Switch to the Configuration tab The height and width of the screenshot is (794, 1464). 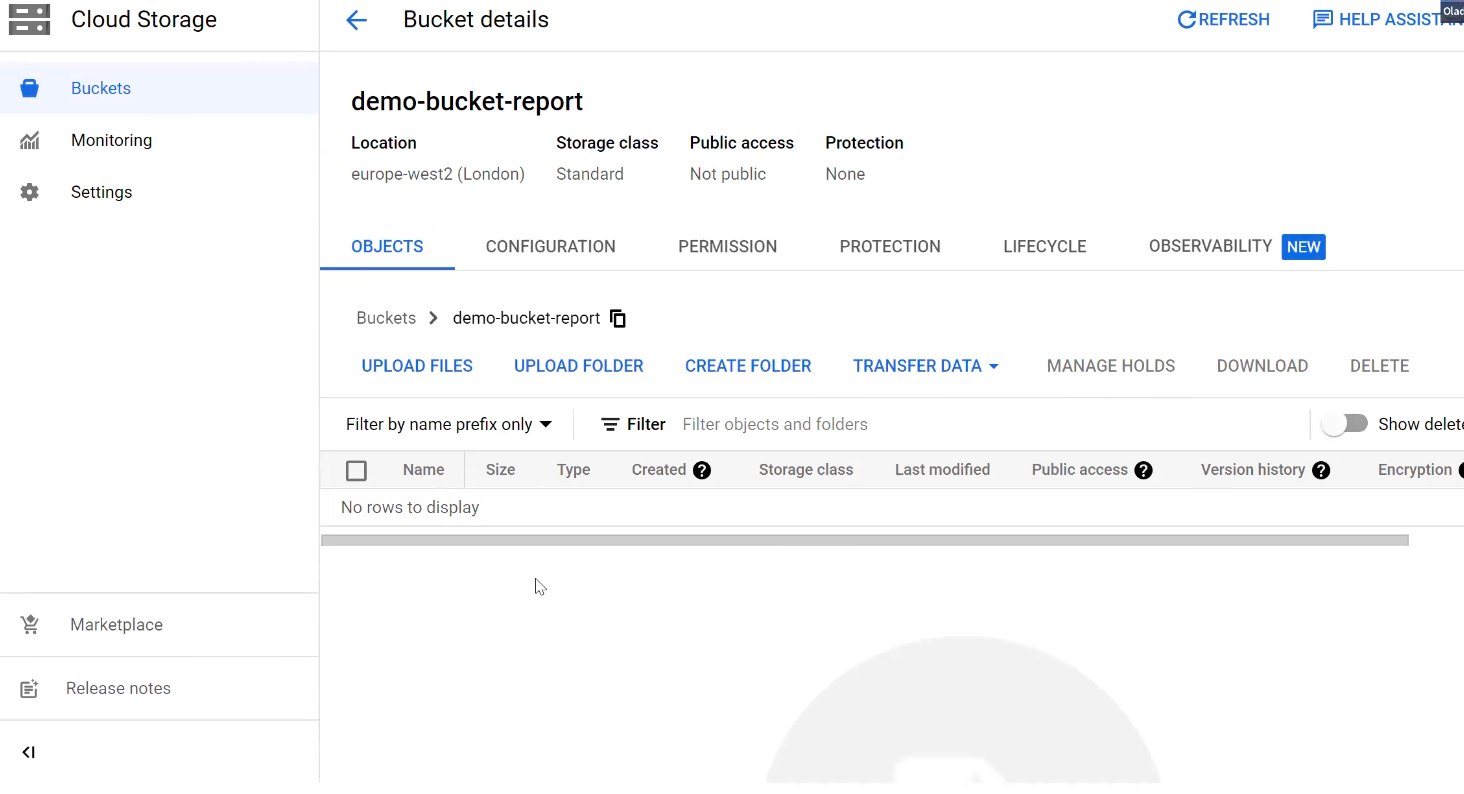[x=550, y=246]
